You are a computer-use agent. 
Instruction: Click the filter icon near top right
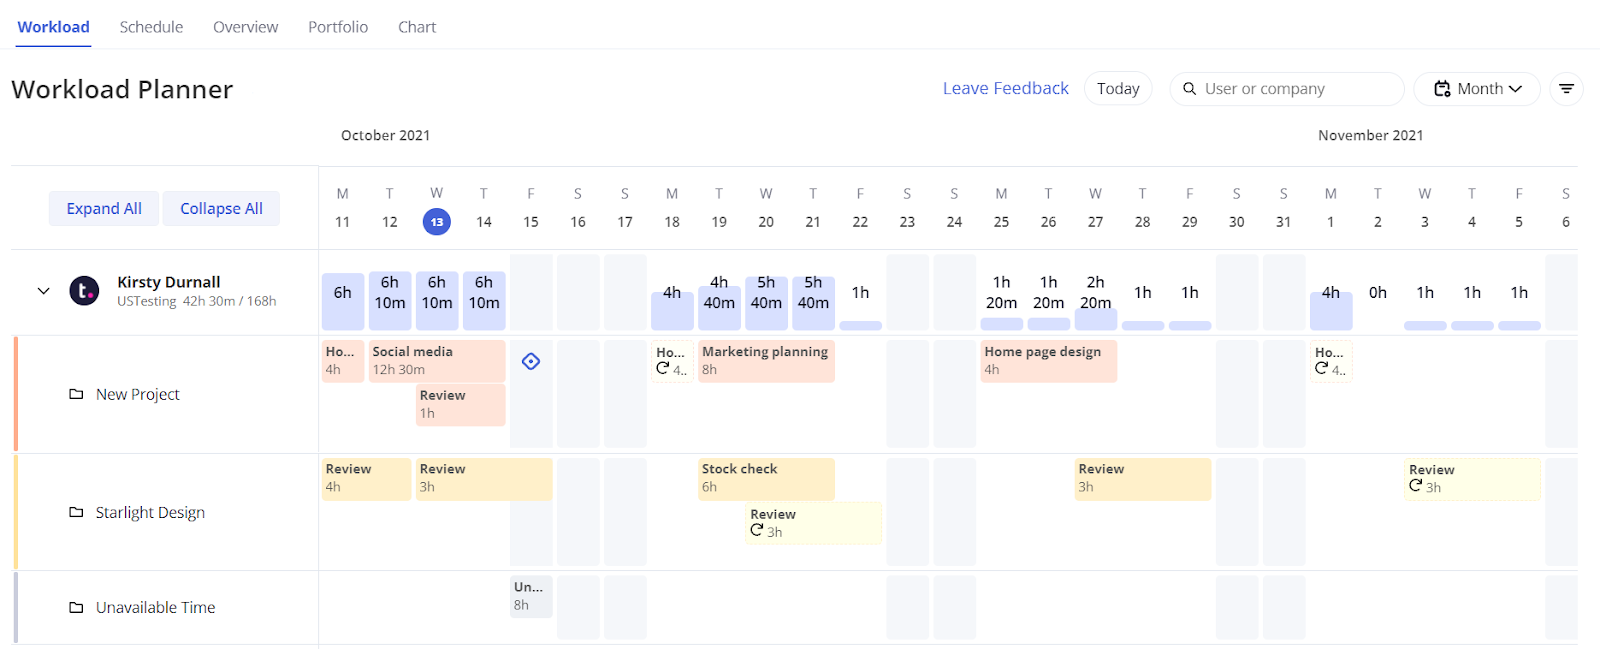[1565, 88]
